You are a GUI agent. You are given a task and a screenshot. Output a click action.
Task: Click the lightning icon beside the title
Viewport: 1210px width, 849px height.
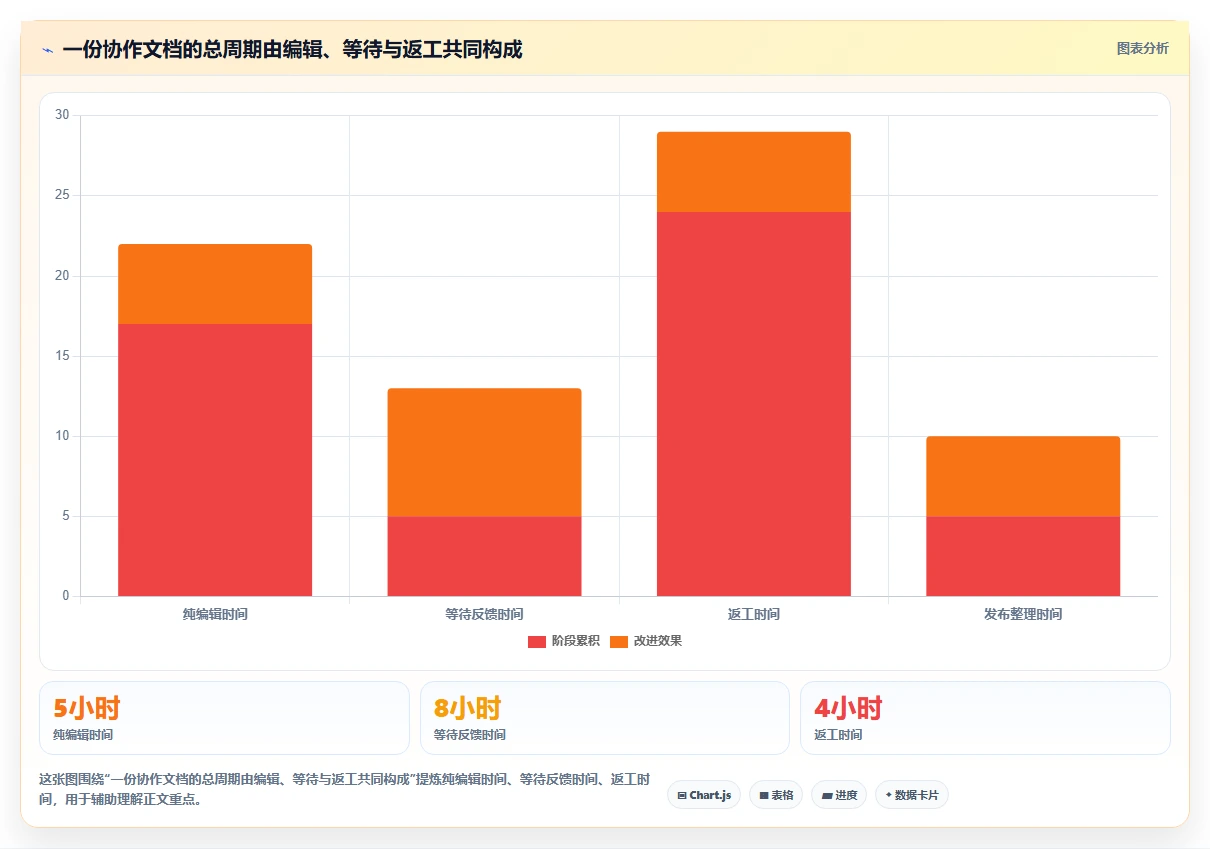[47, 49]
